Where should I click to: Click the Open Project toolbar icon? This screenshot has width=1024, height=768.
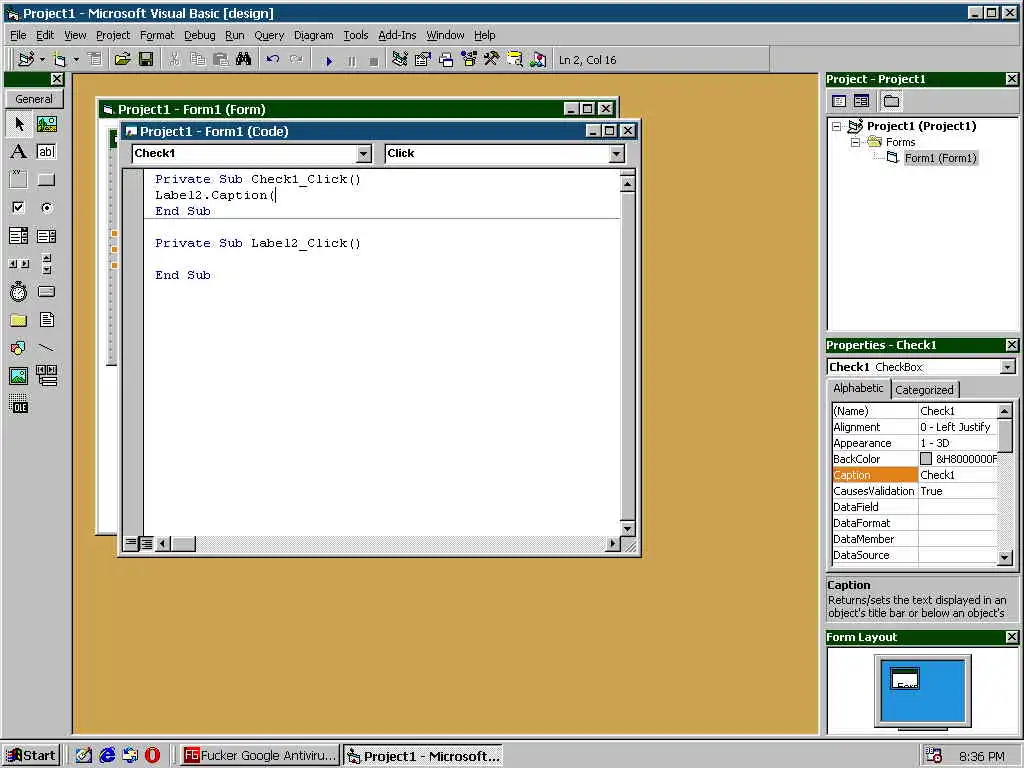[122, 59]
